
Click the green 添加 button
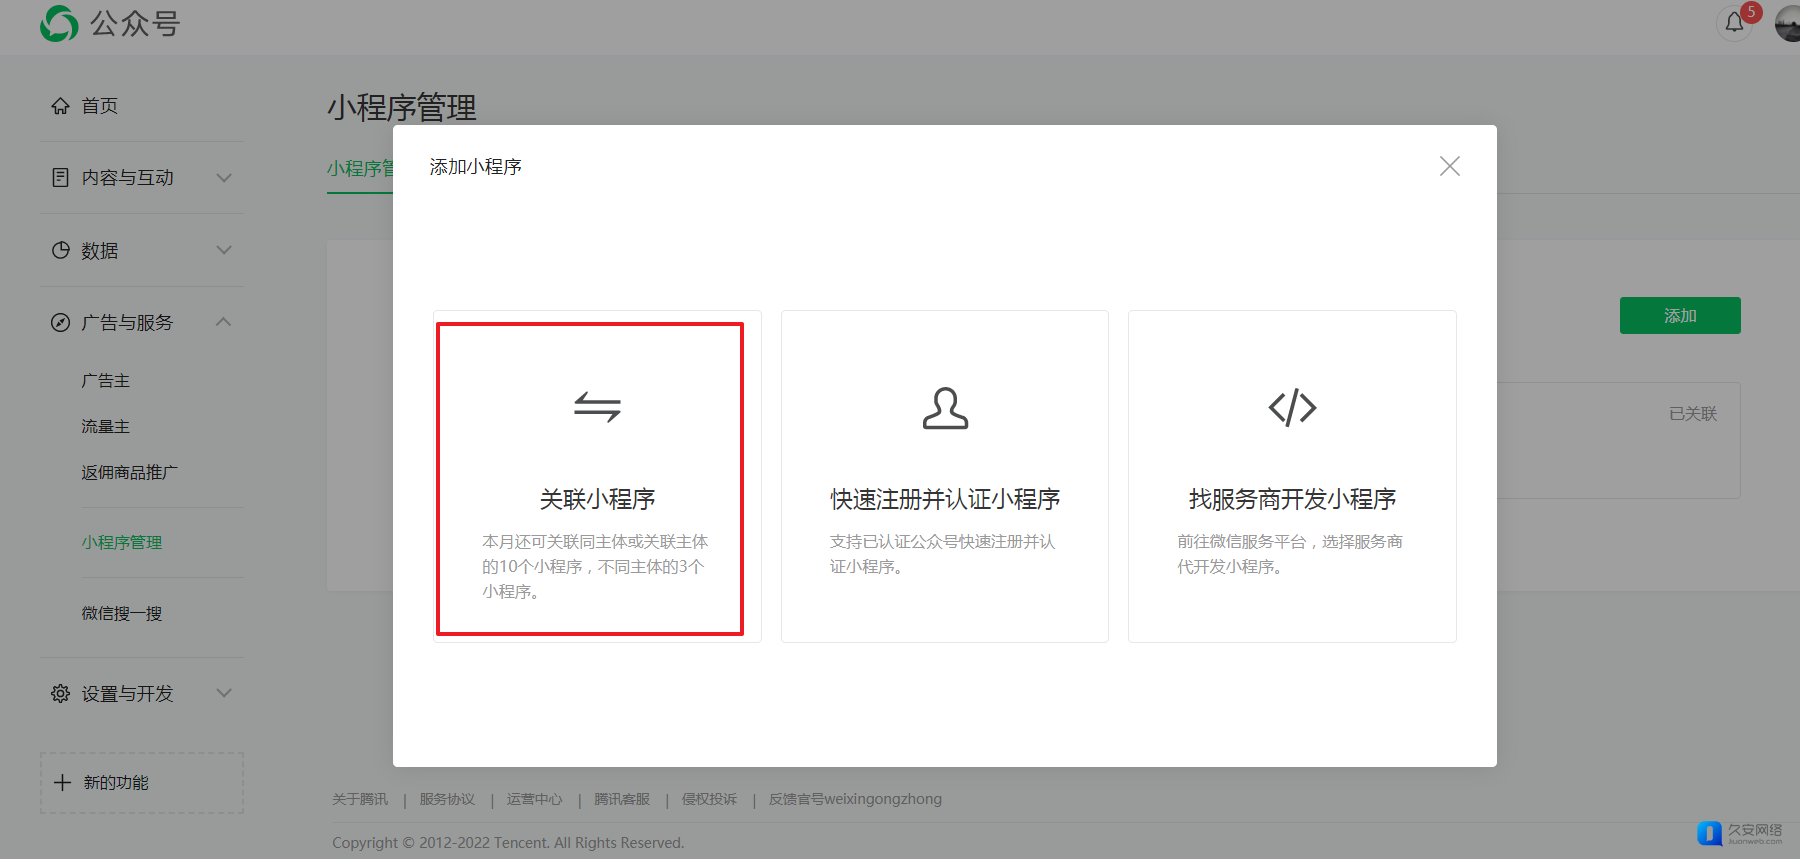click(x=1679, y=316)
